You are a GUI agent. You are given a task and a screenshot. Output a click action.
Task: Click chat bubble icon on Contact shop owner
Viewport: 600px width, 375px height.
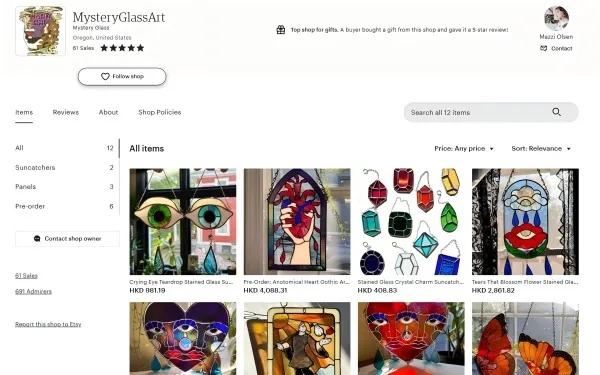coord(37,239)
